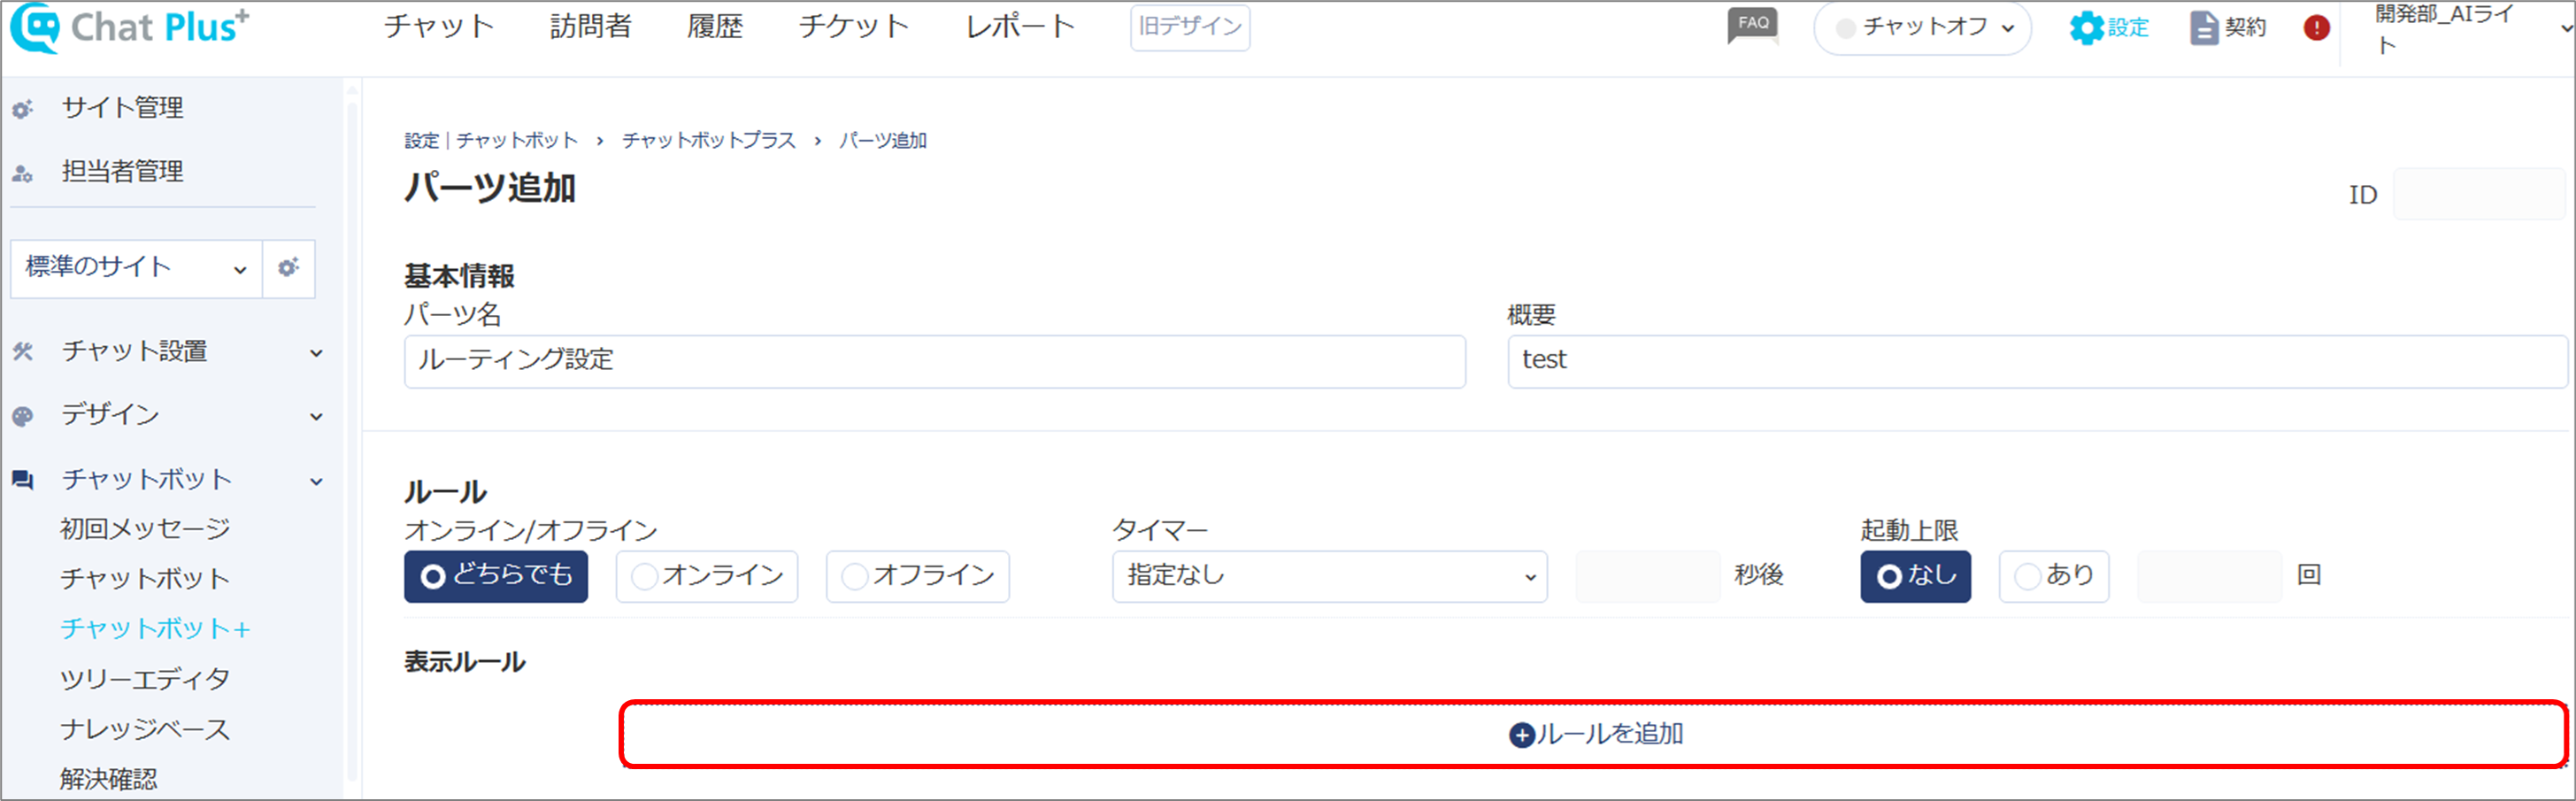Open the タイマー 指定なし dropdown
This screenshot has width=2576, height=801.
point(1329,576)
